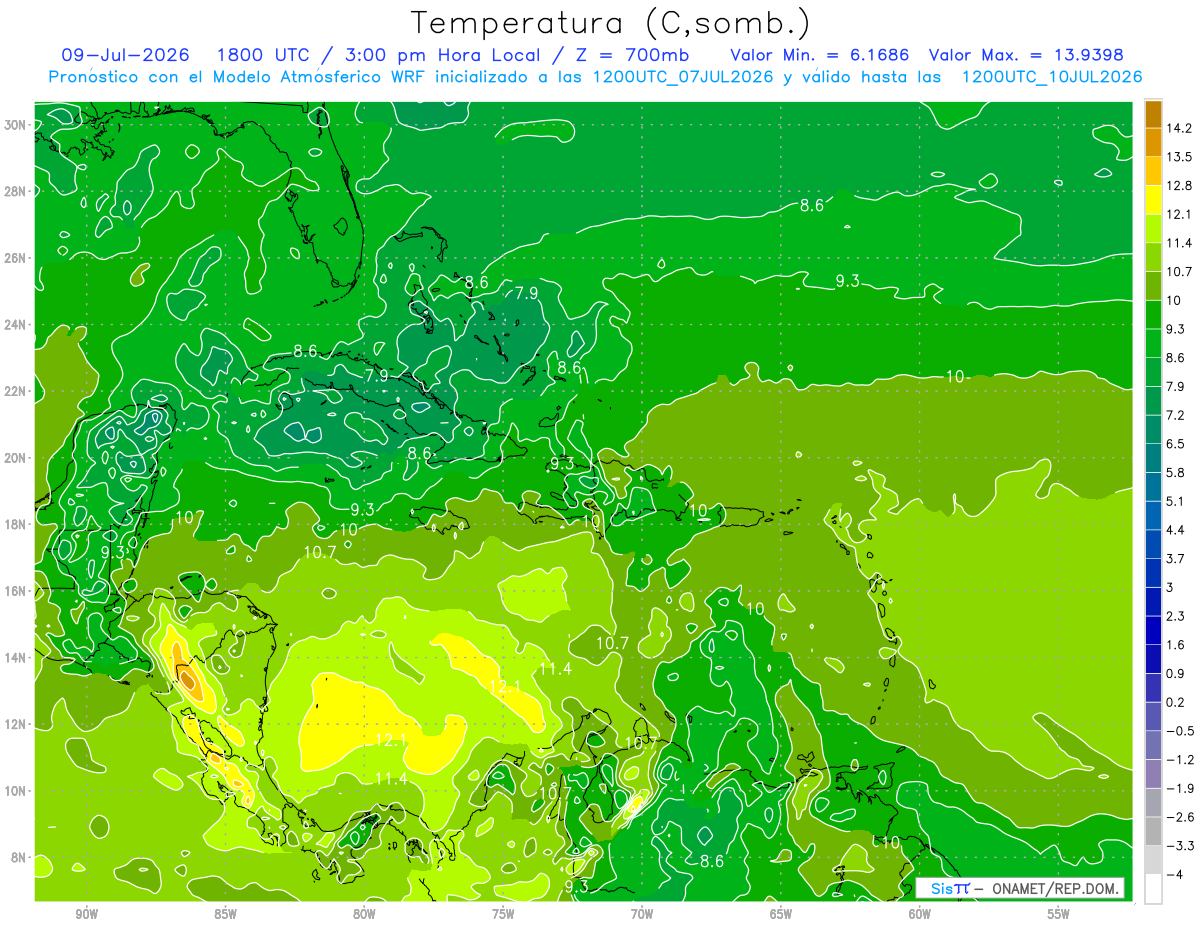
Task: Click legend value "-4"
Action: click(1175, 875)
